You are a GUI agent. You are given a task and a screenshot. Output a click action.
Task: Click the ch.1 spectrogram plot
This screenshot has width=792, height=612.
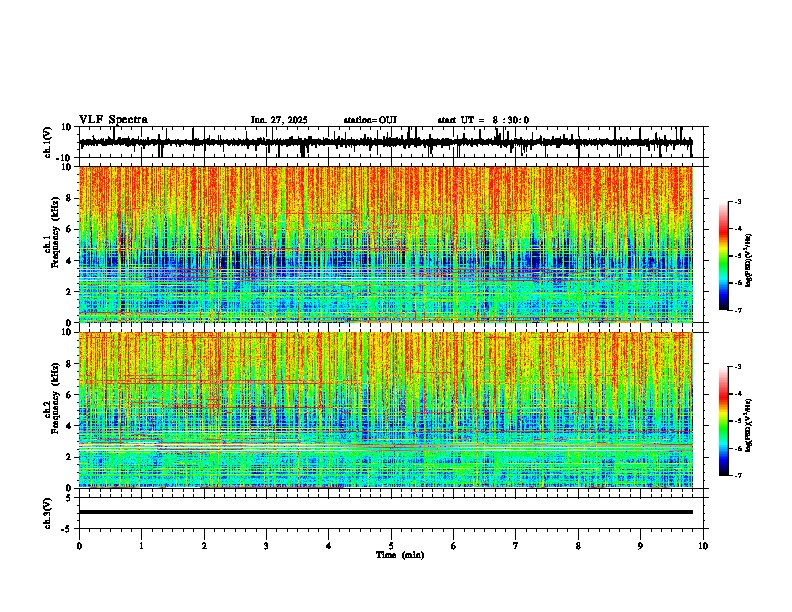(x=385, y=244)
